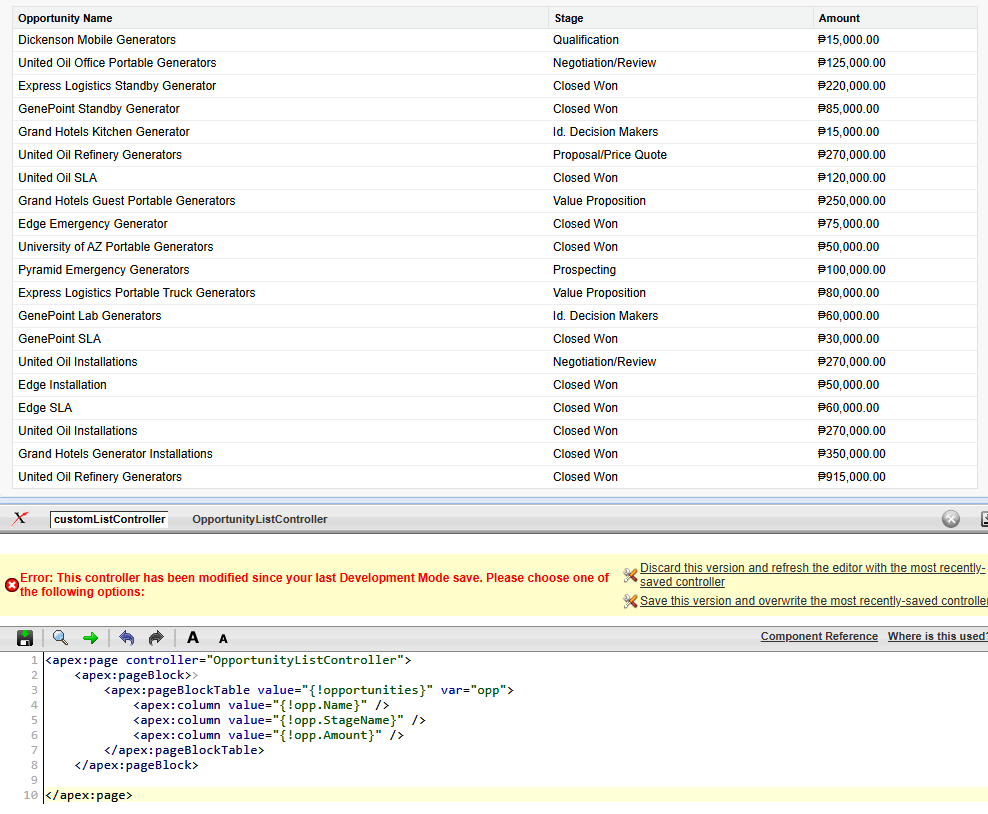
Task: Redo an edit using the forward arrow icon
Action: [x=156, y=638]
